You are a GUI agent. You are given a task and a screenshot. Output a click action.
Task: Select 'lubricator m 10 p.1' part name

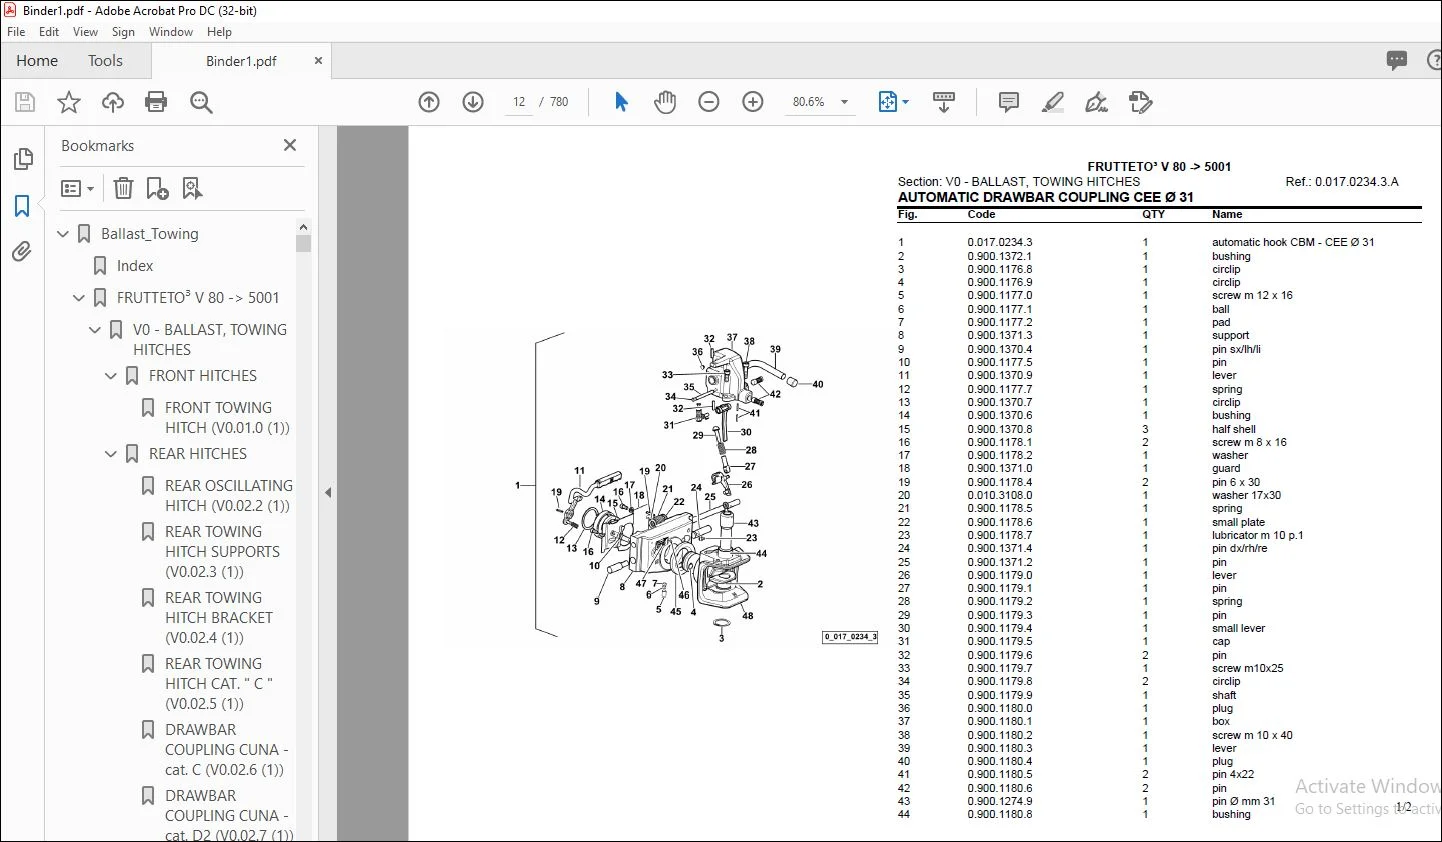click(x=1257, y=535)
